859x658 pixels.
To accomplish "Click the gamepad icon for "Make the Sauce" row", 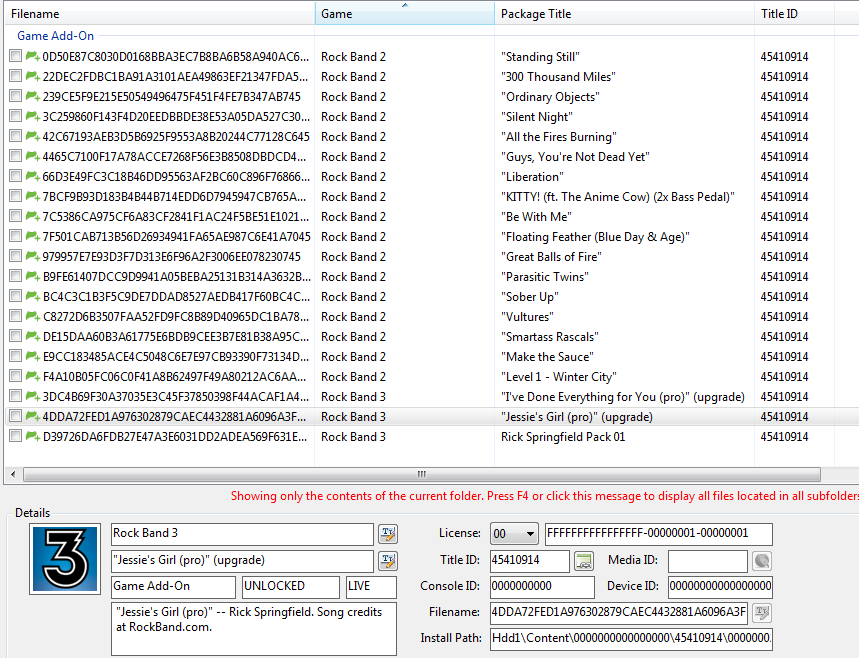I will point(32,357).
